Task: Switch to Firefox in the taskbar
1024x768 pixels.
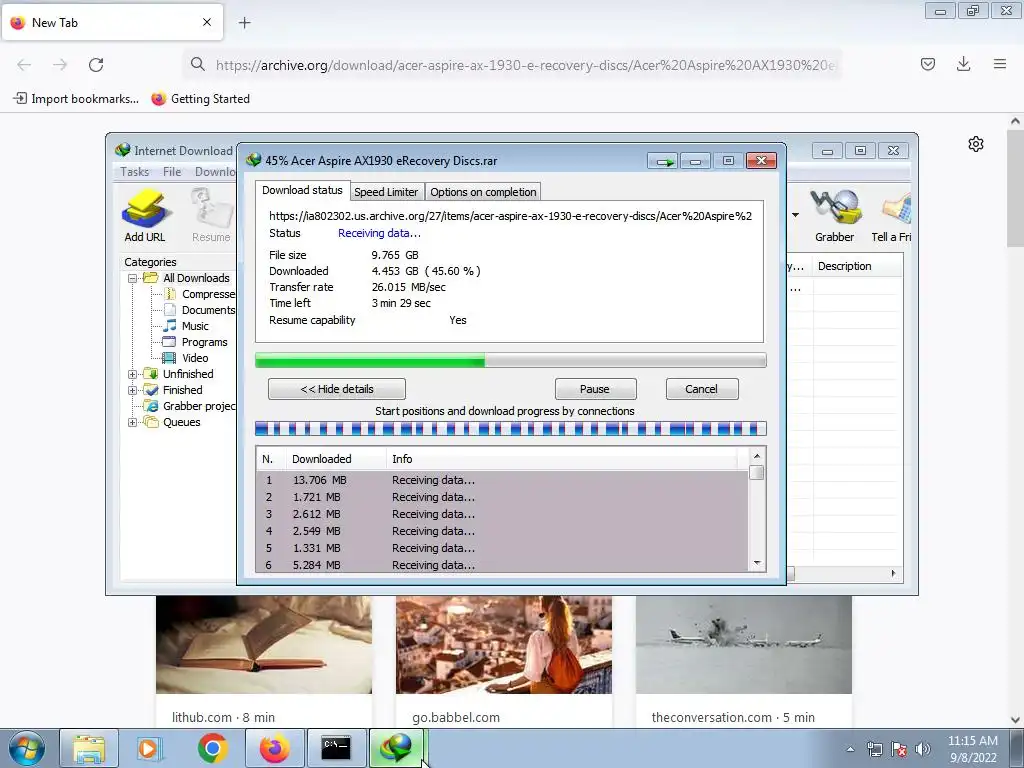Action: 275,748
